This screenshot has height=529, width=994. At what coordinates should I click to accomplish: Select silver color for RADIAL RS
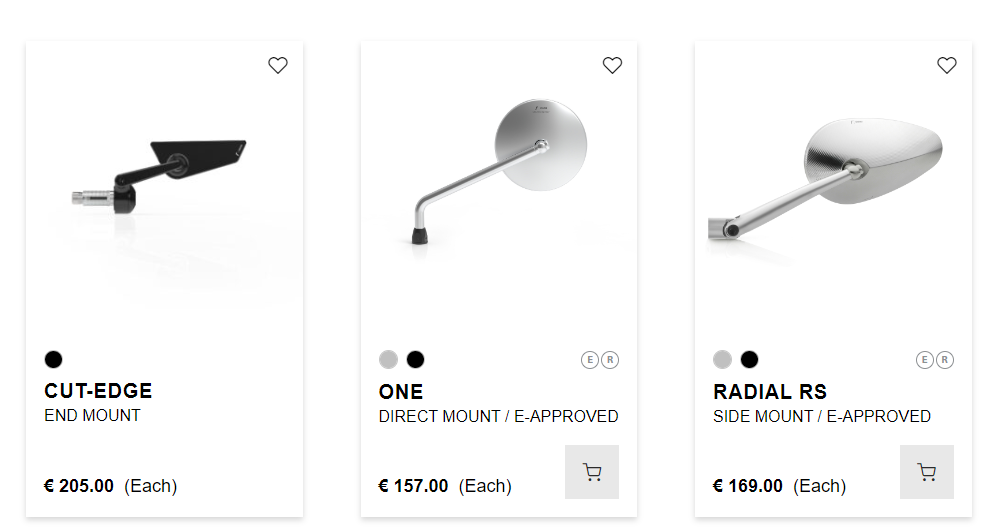722,360
